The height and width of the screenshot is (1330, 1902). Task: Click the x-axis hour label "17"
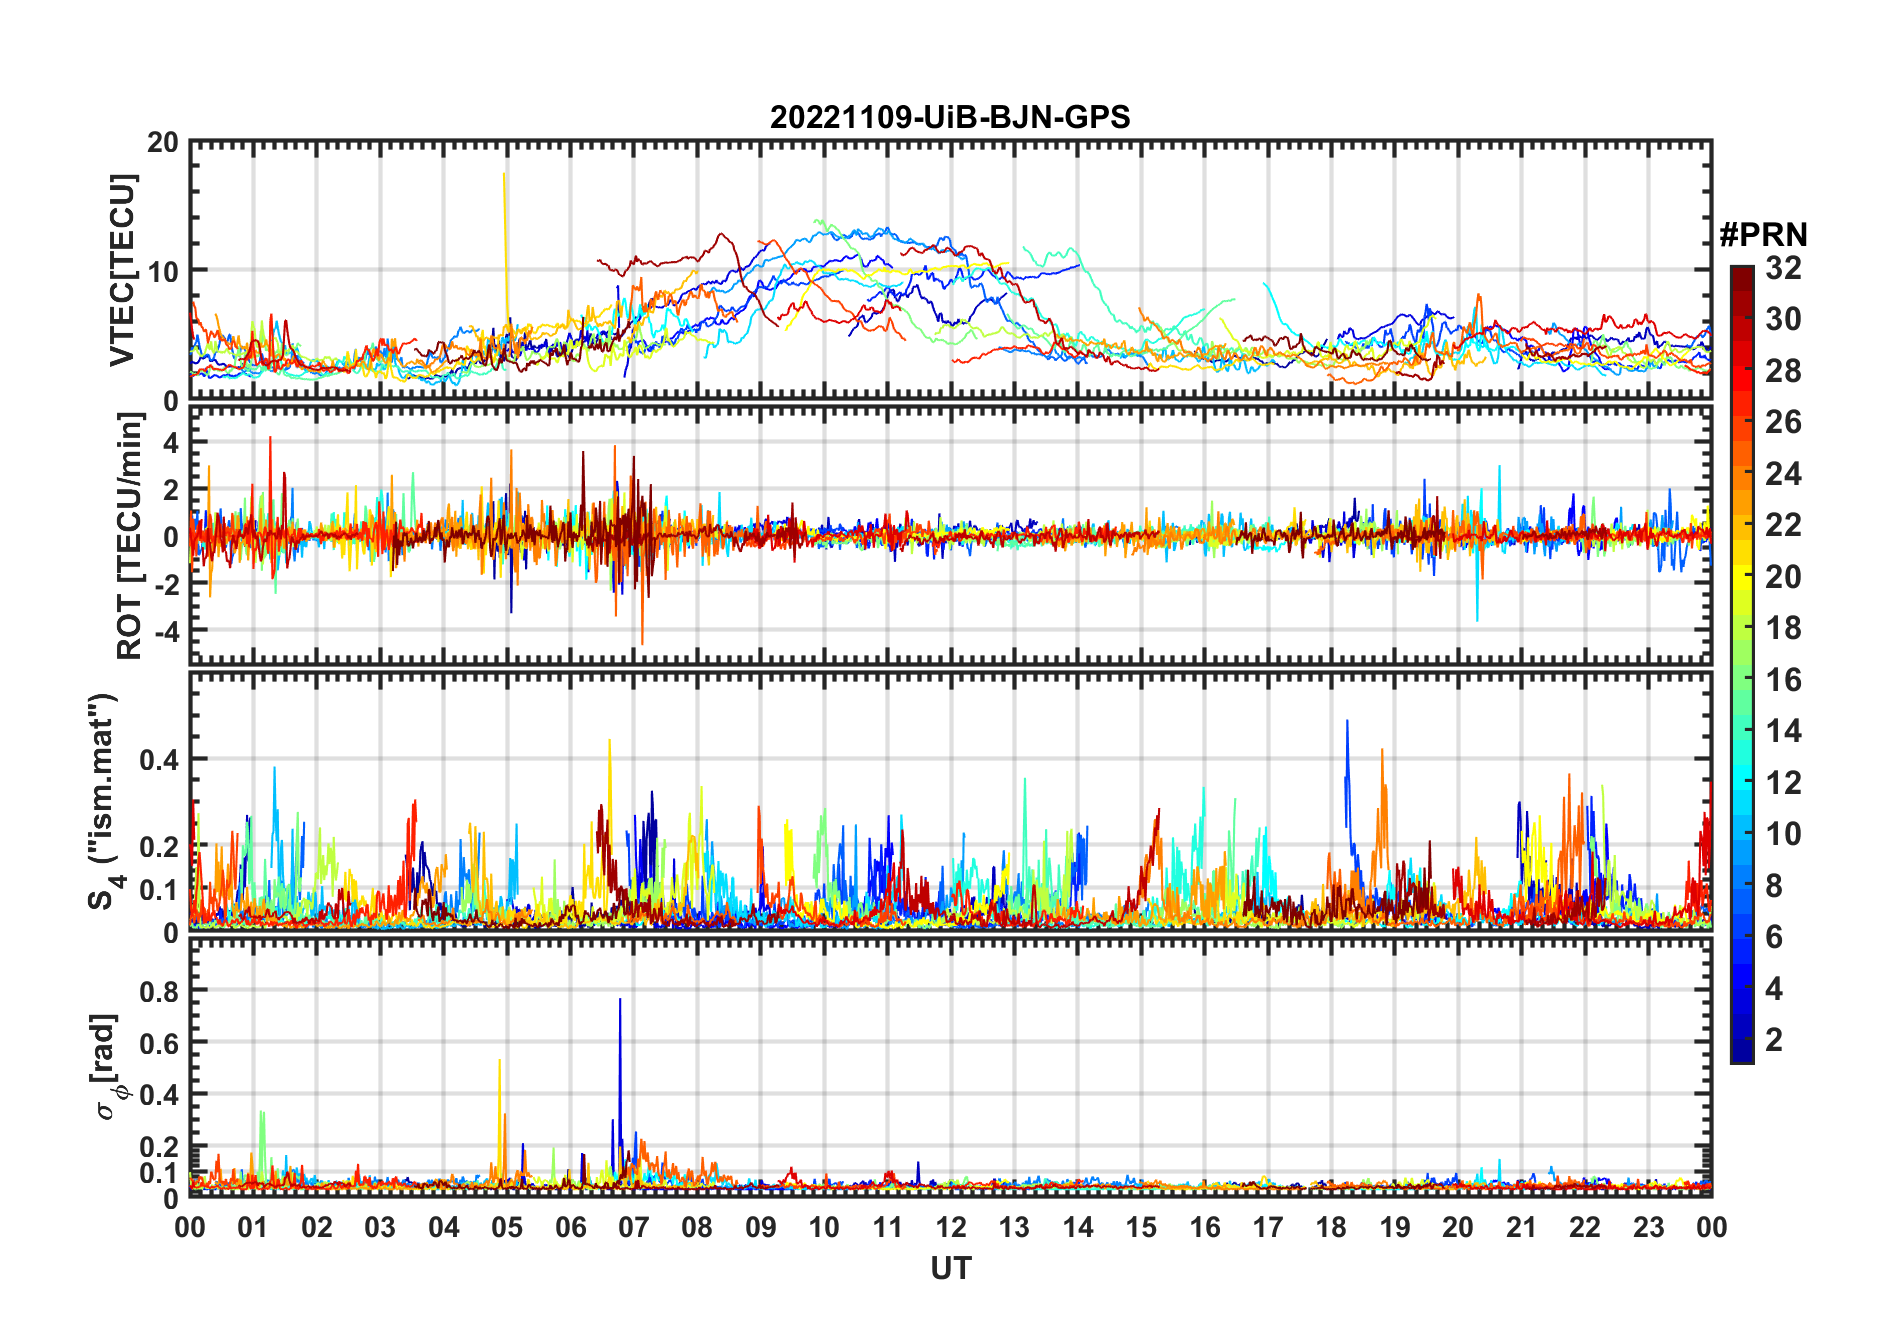click(1268, 1227)
